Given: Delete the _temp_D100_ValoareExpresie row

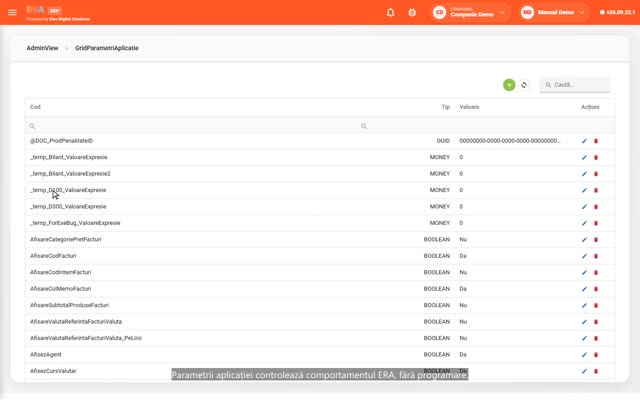Looking at the screenshot, I should coord(596,190).
